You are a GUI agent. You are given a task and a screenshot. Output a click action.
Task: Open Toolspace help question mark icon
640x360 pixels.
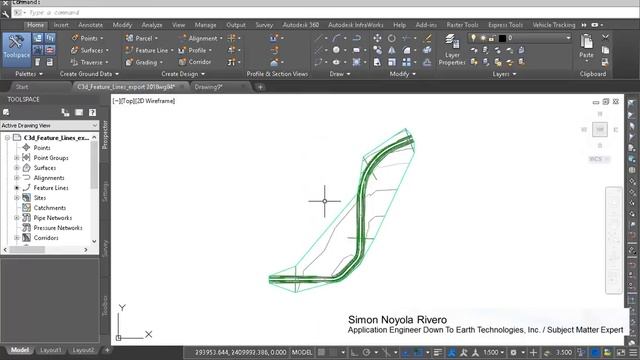[x=92, y=112]
